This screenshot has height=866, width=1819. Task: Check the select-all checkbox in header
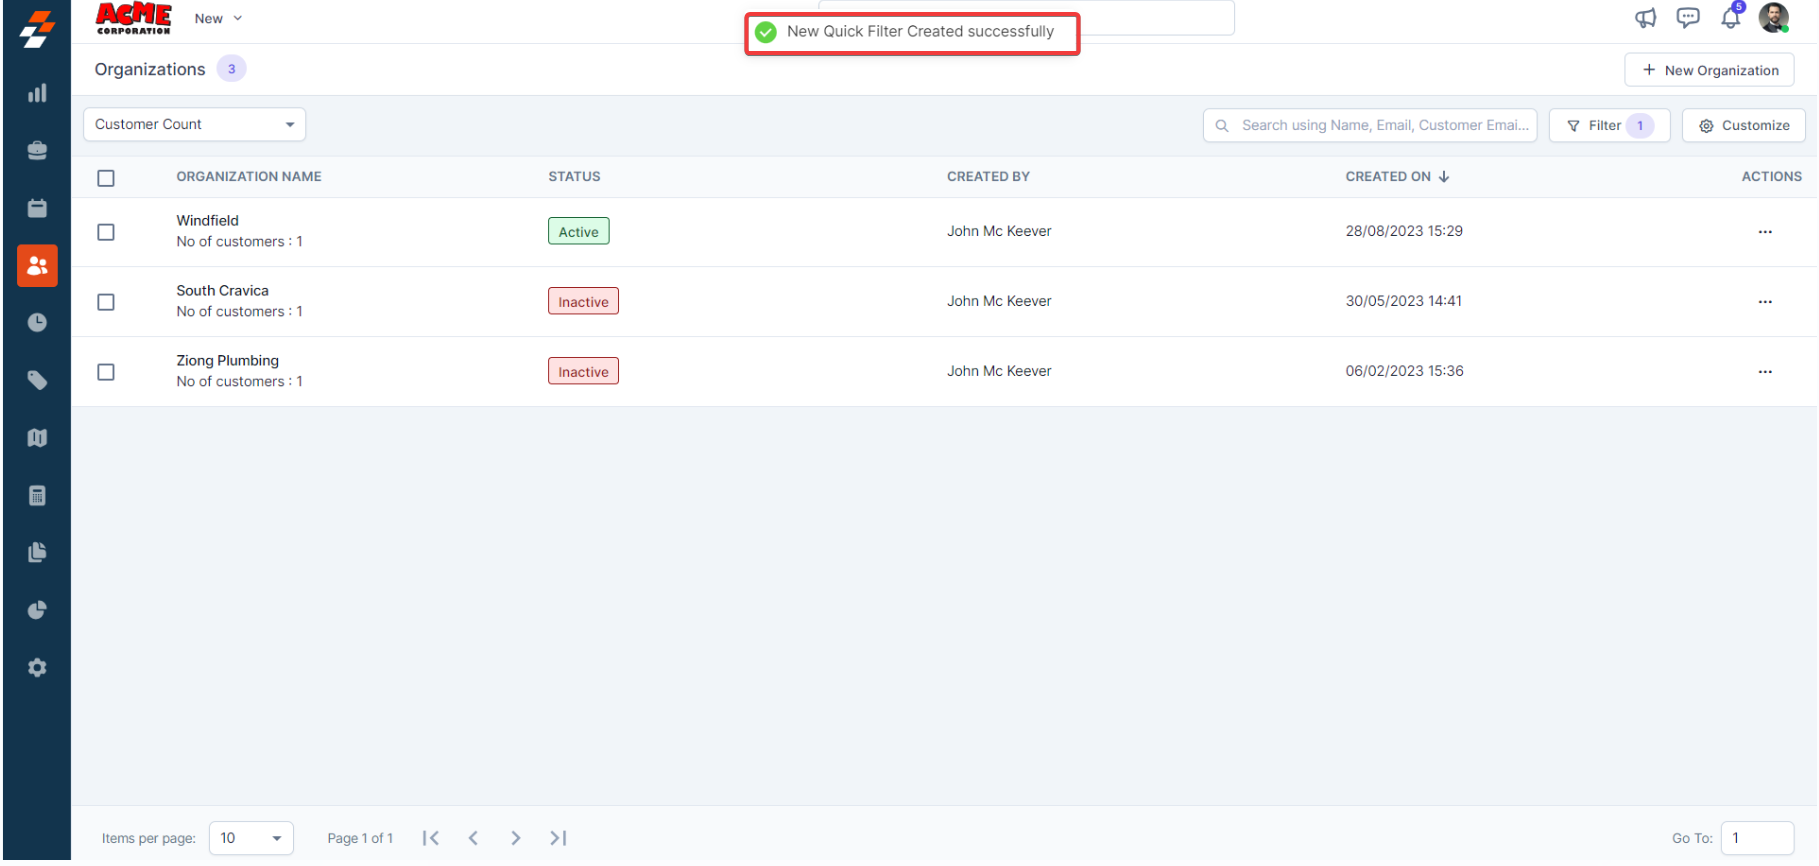(x=106, y=178)
